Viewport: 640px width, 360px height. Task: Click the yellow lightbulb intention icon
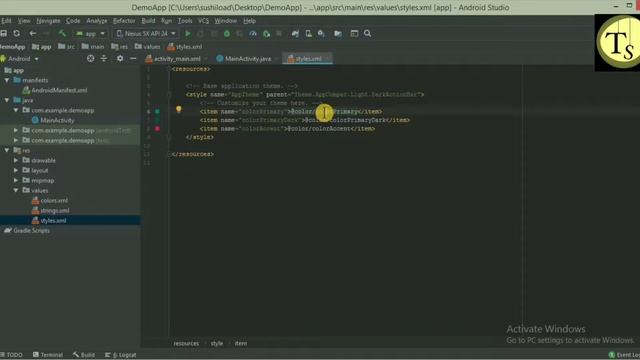(179, 109)
